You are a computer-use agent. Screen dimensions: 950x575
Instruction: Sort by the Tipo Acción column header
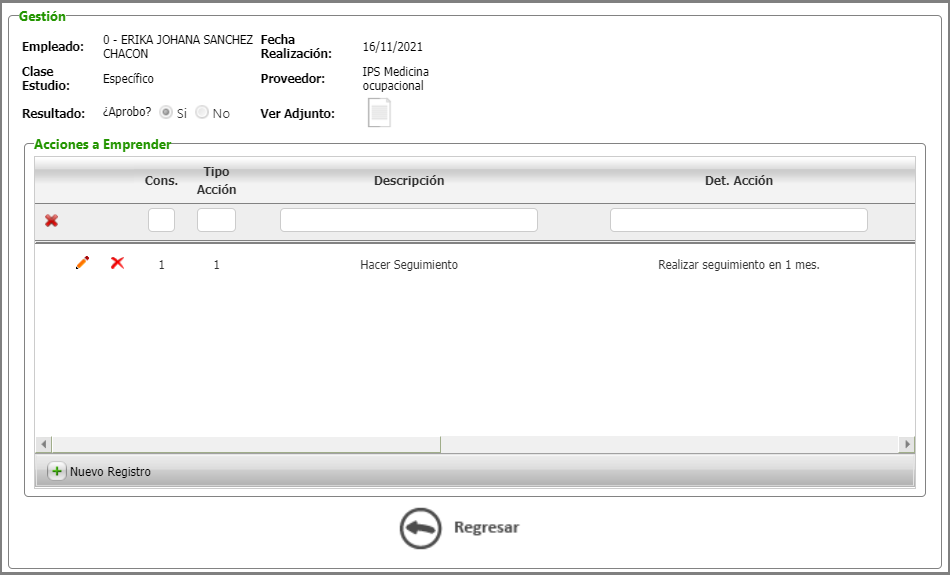pos(216,181)
